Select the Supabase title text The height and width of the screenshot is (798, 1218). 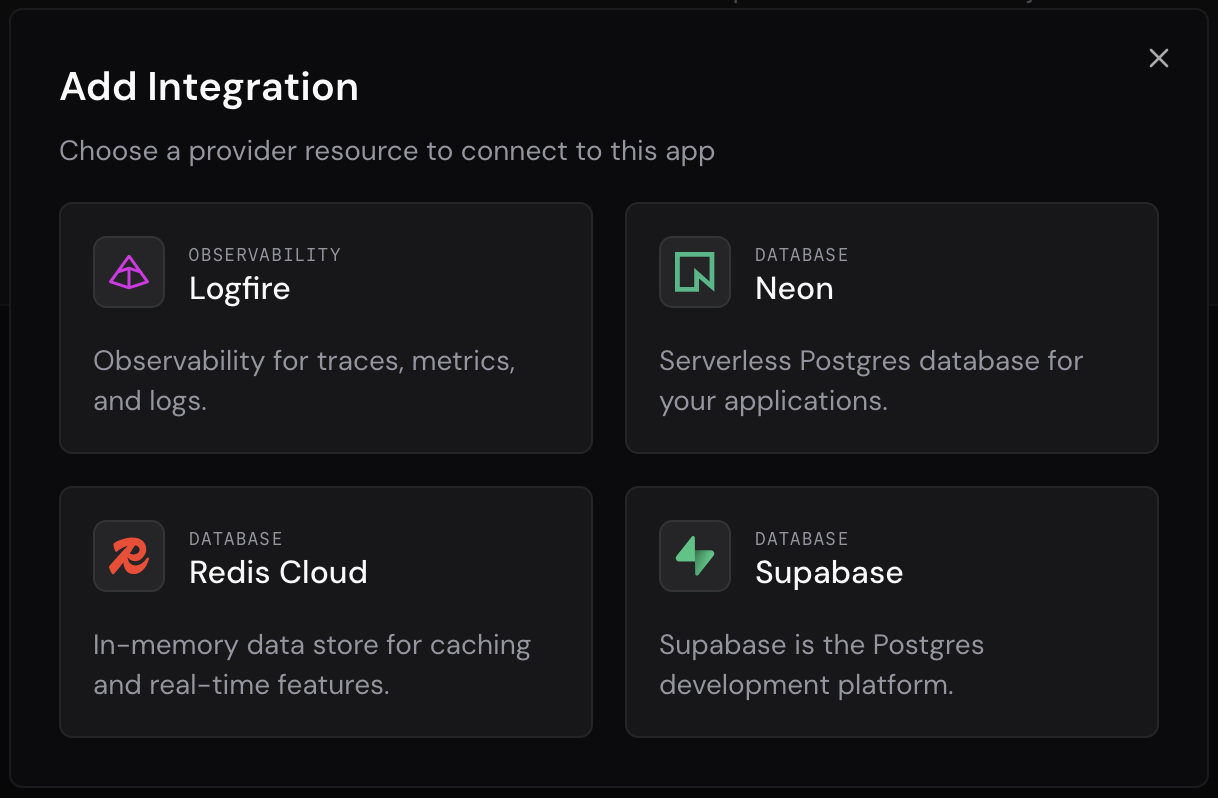coord(829,572)
